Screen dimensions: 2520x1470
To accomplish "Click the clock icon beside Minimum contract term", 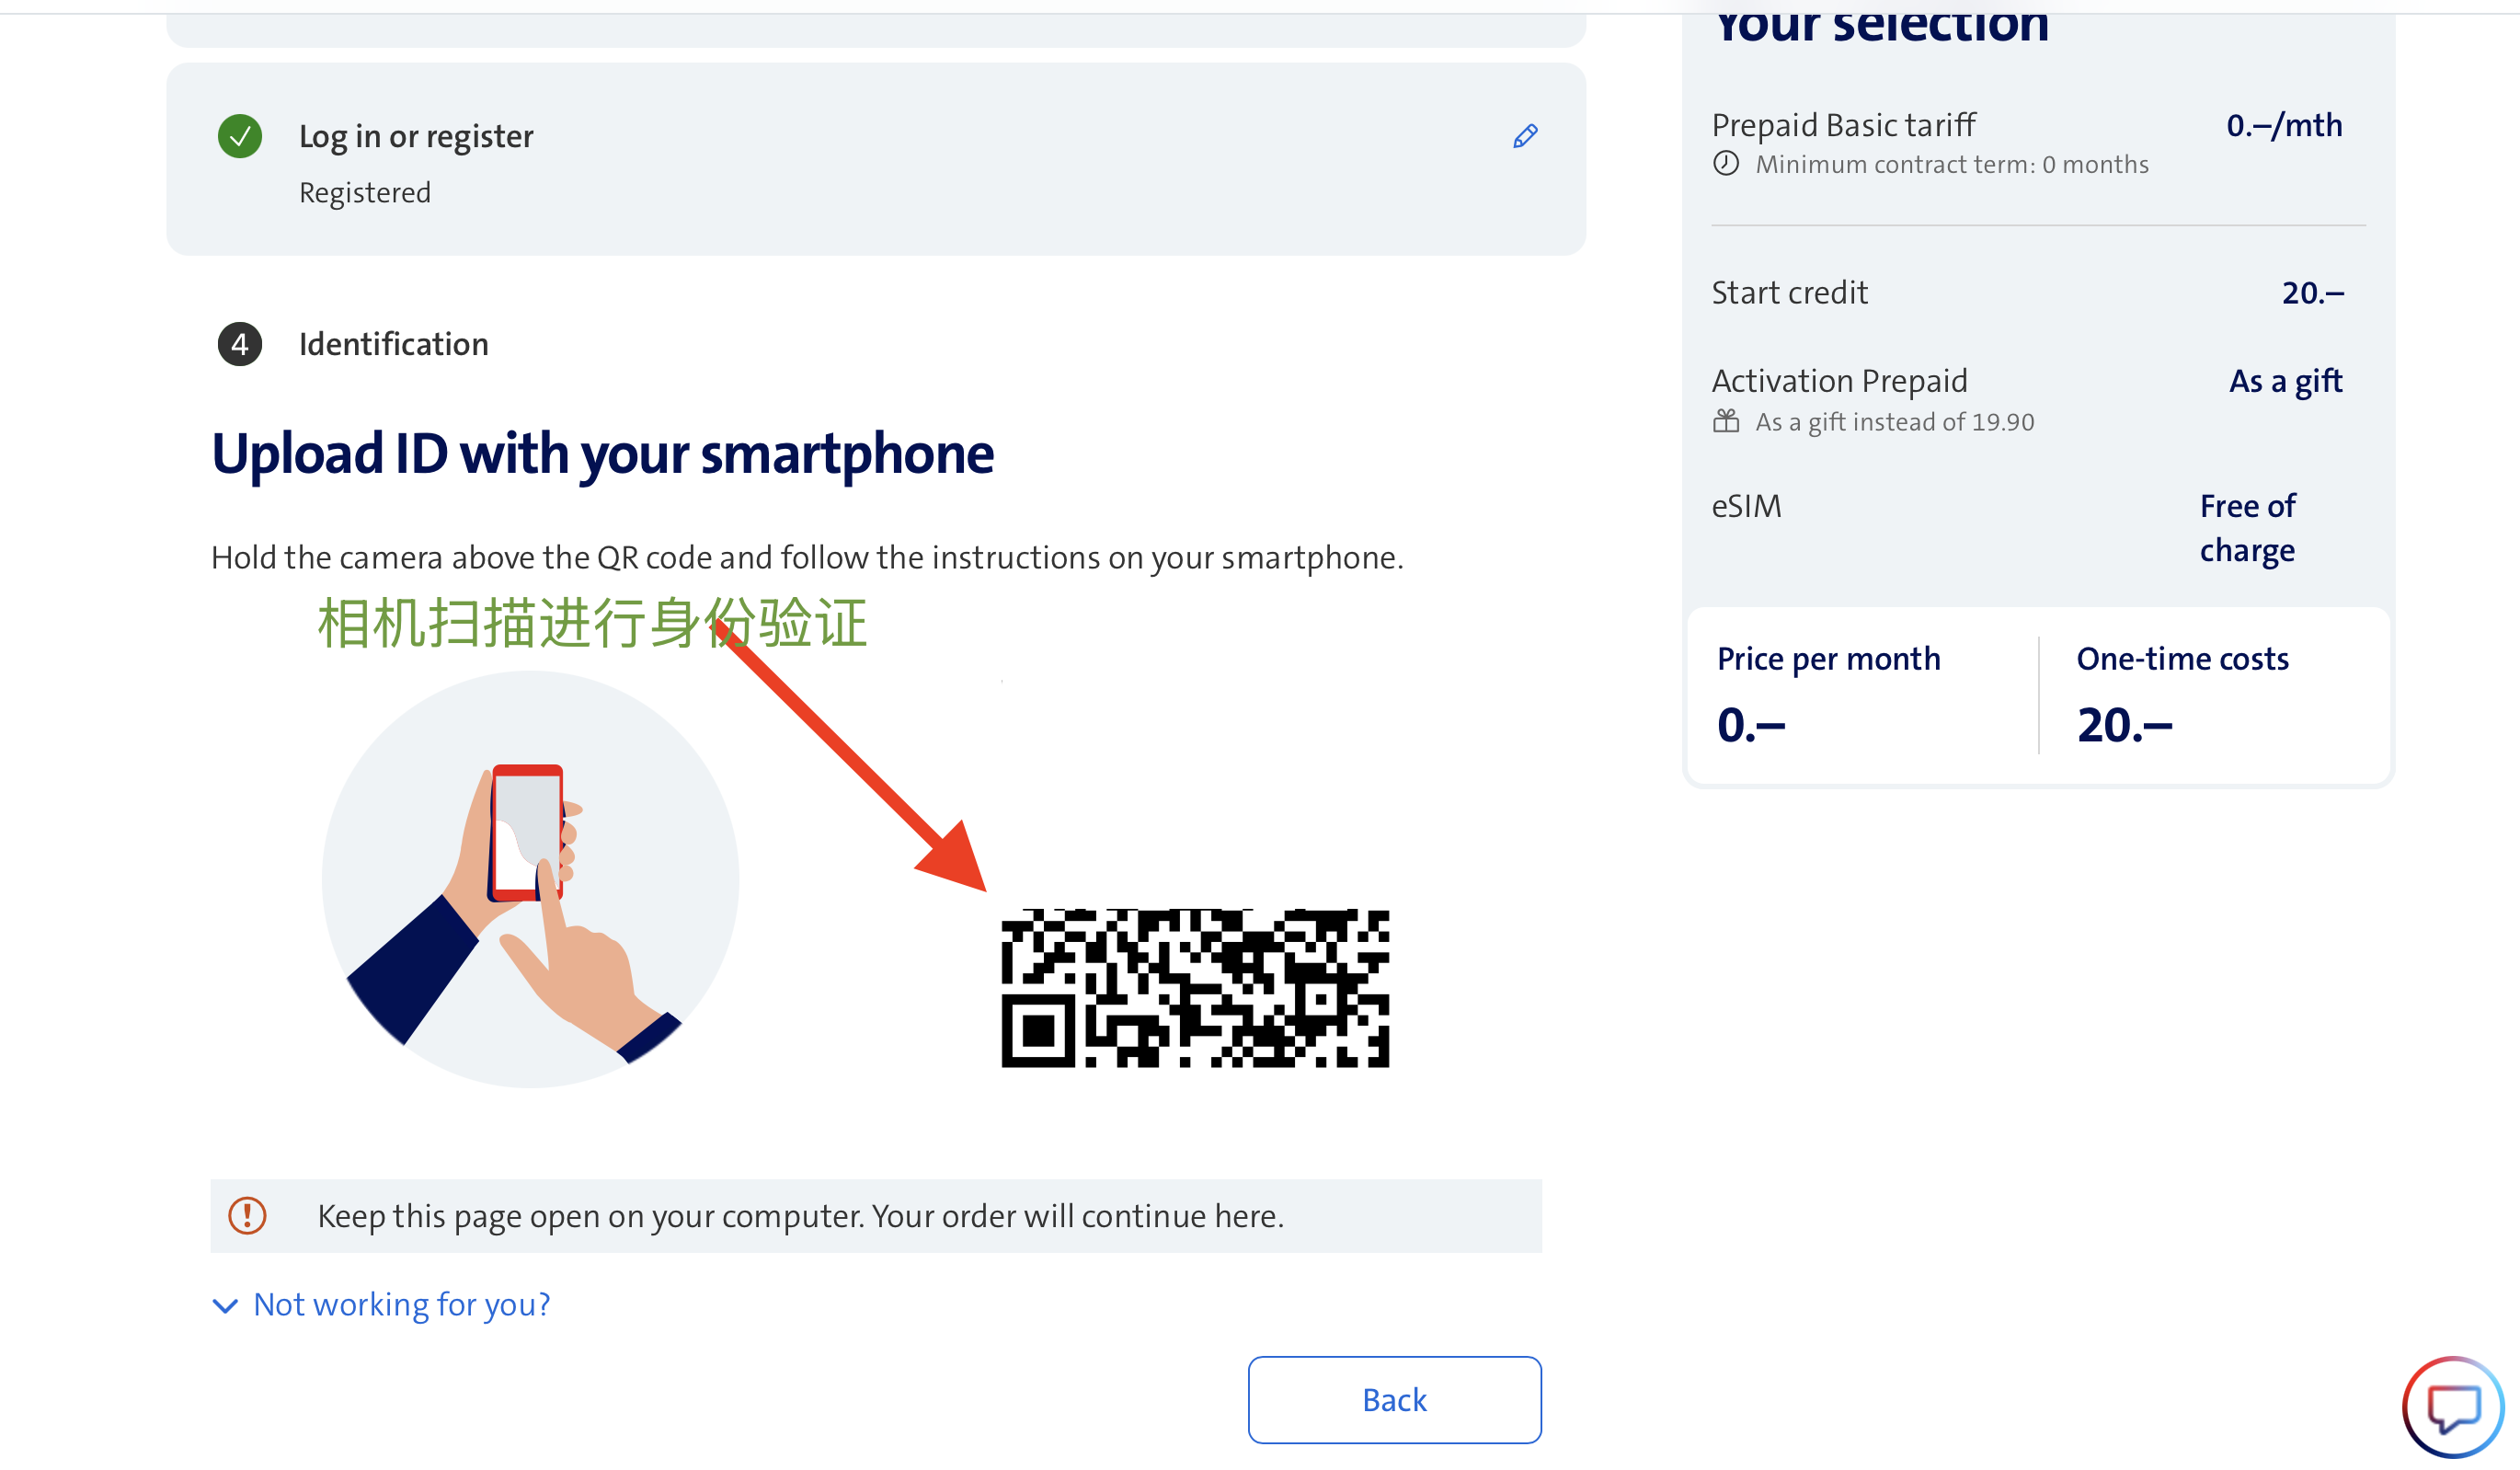I will (x=1726, y=163).
